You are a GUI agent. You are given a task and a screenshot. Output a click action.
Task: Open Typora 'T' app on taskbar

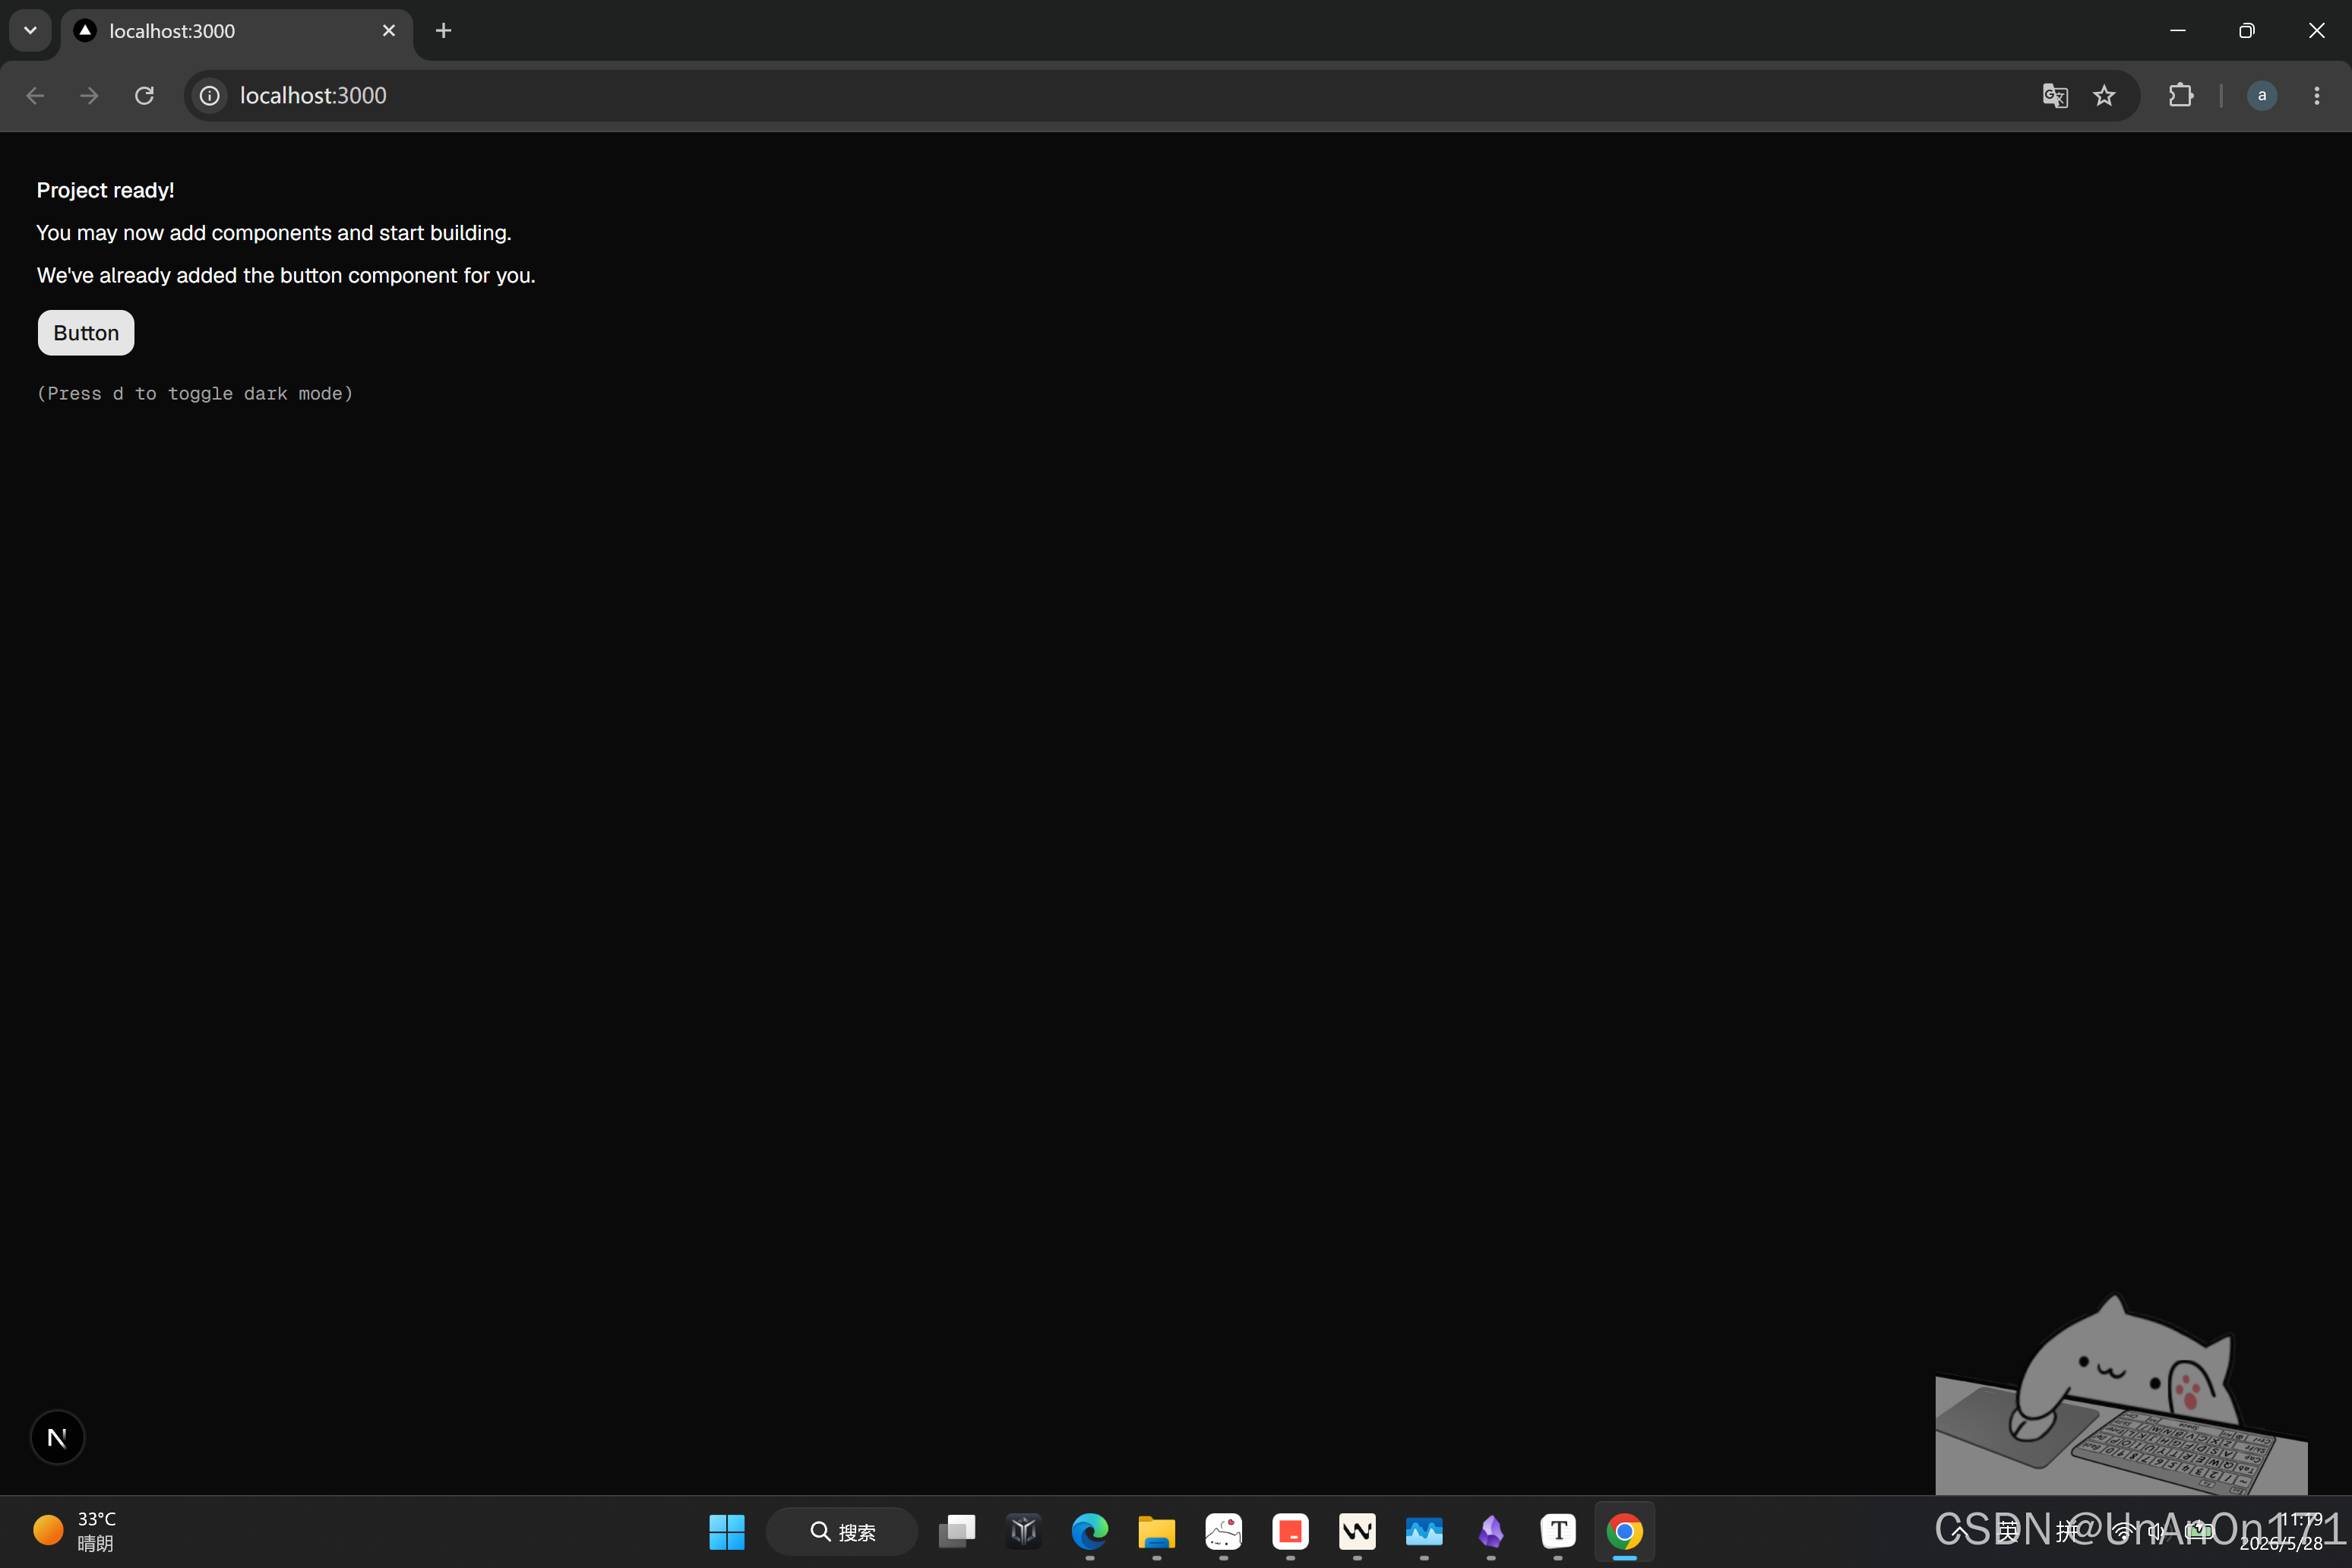pyautogui.click(x=1558, y=1531)
